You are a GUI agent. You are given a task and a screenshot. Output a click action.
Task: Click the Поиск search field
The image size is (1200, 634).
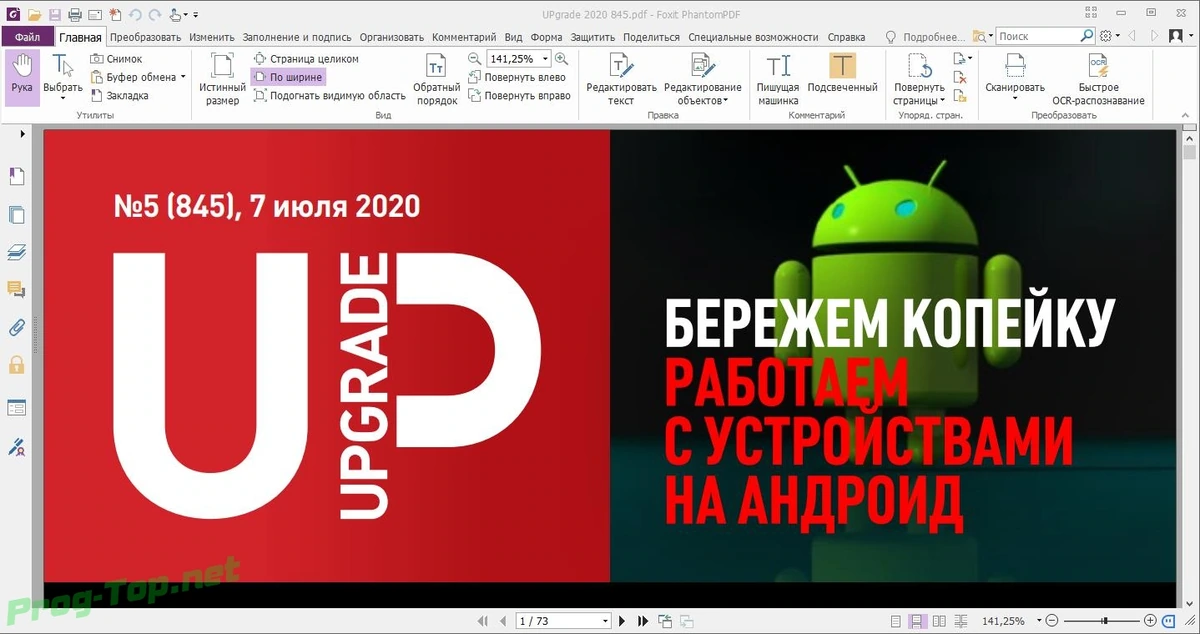point(1045,36)
